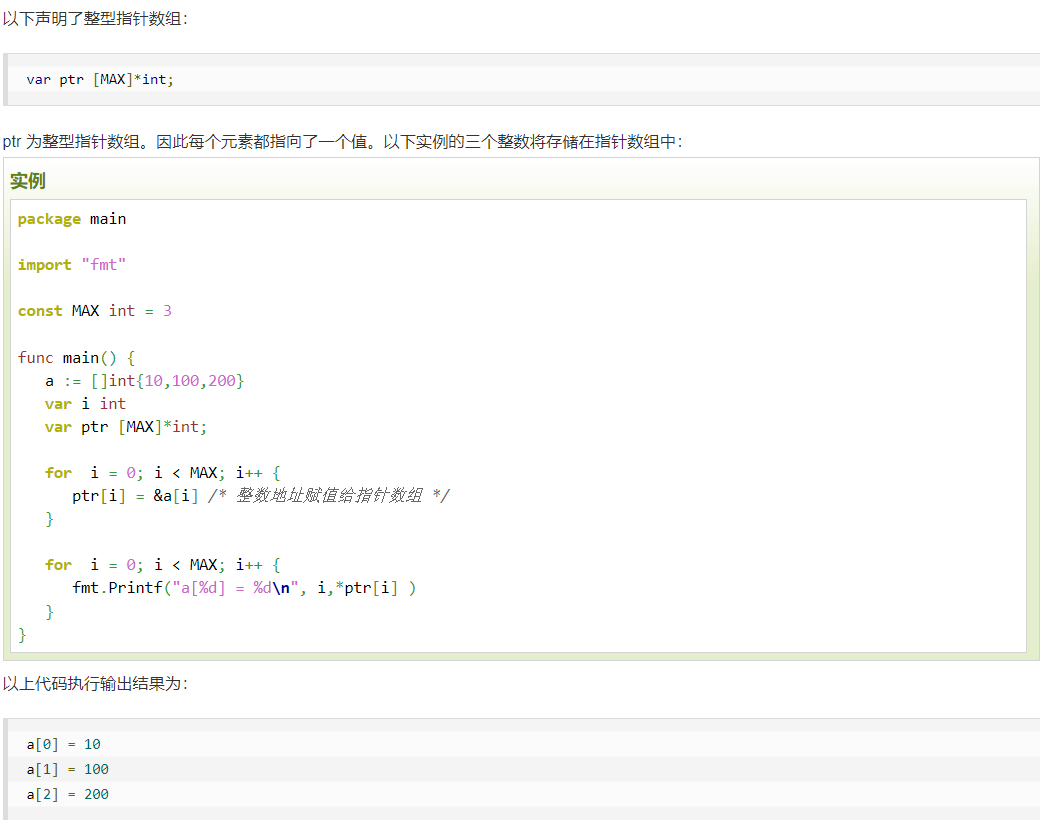Click the 'const MAX int = 3' line
The height and width of the screenshot is (820, 1040).
click(x=94, y=310)
